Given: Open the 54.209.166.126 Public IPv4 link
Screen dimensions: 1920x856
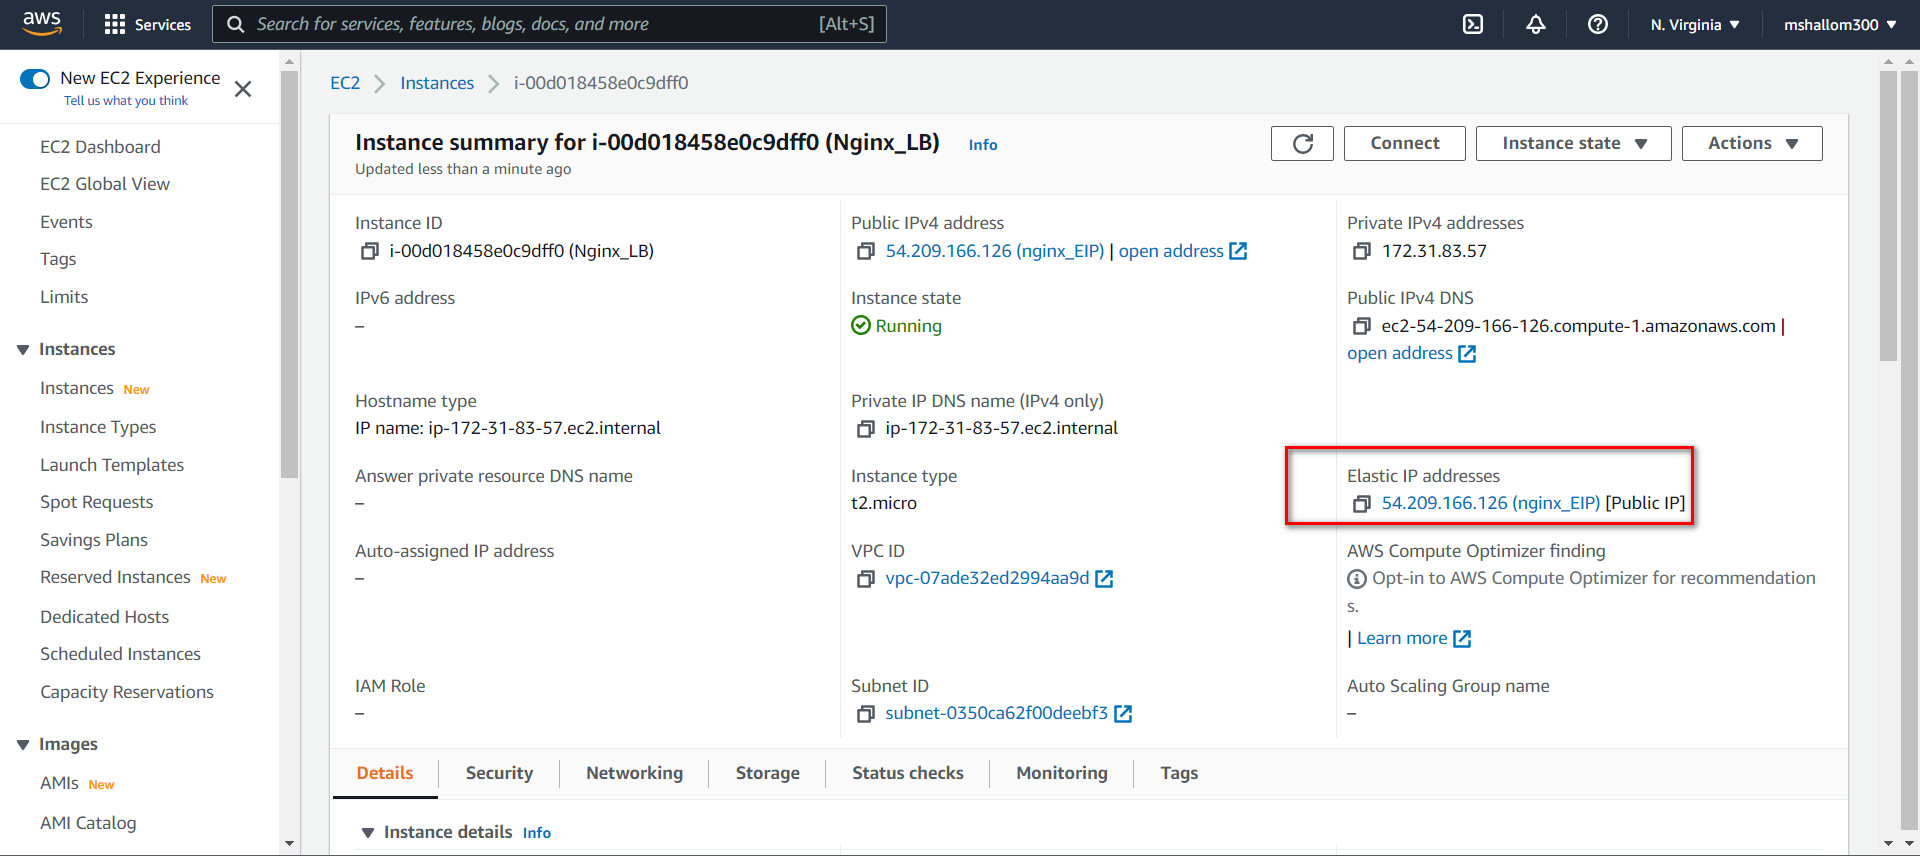Looking at the screenshot, I should click(994, 251).
